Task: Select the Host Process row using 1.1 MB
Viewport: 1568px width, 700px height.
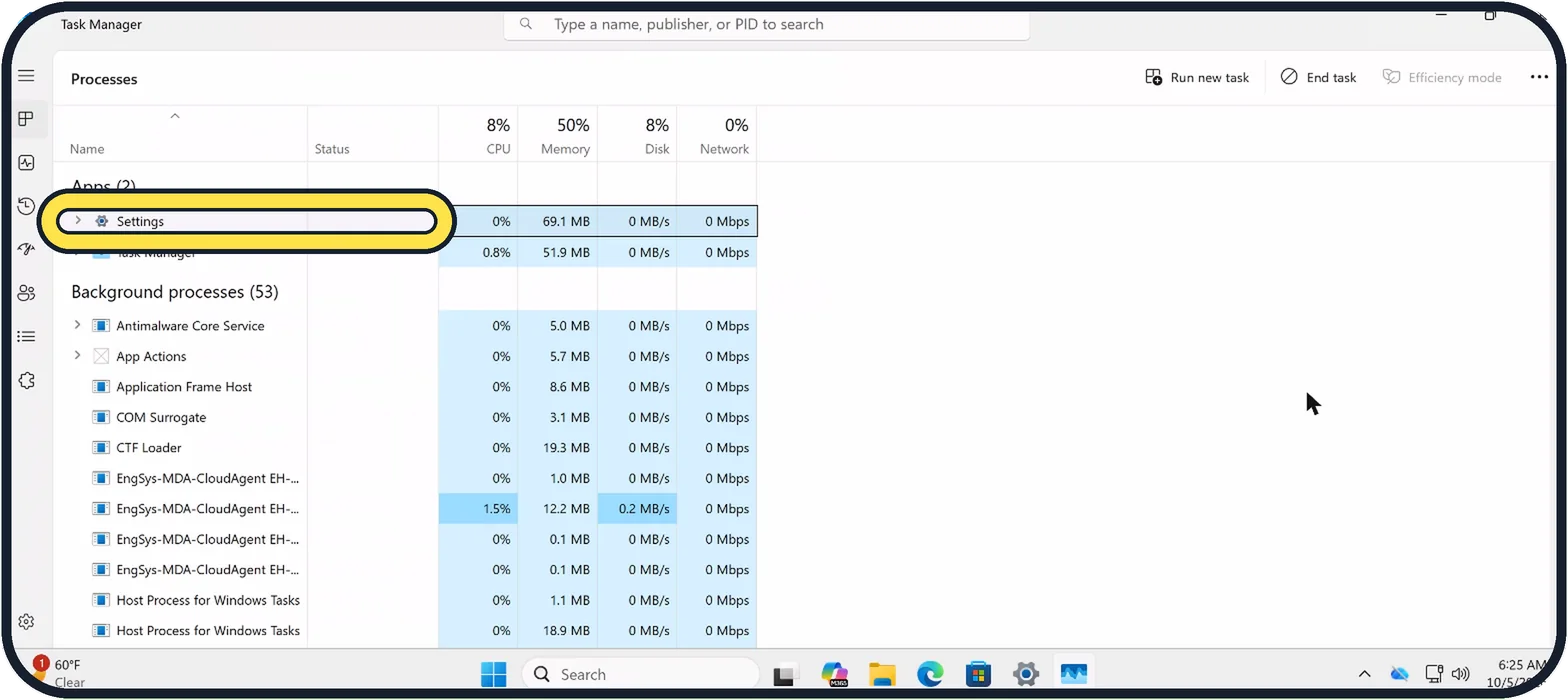Action: pos(405,600)
